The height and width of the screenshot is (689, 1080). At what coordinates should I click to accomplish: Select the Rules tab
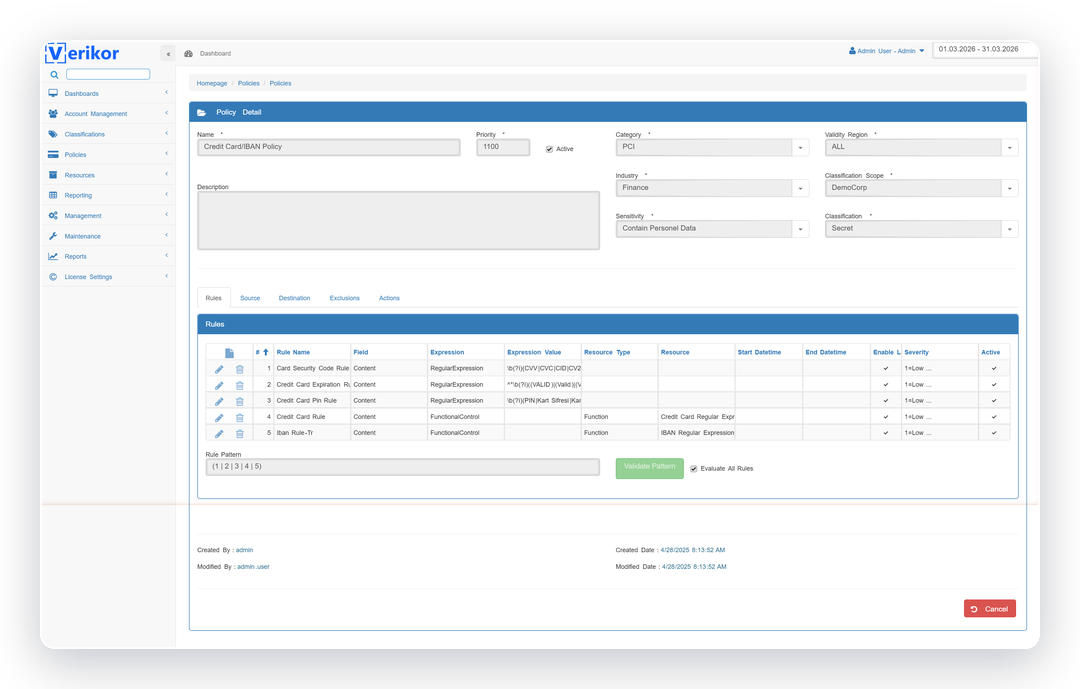point(214,298)
